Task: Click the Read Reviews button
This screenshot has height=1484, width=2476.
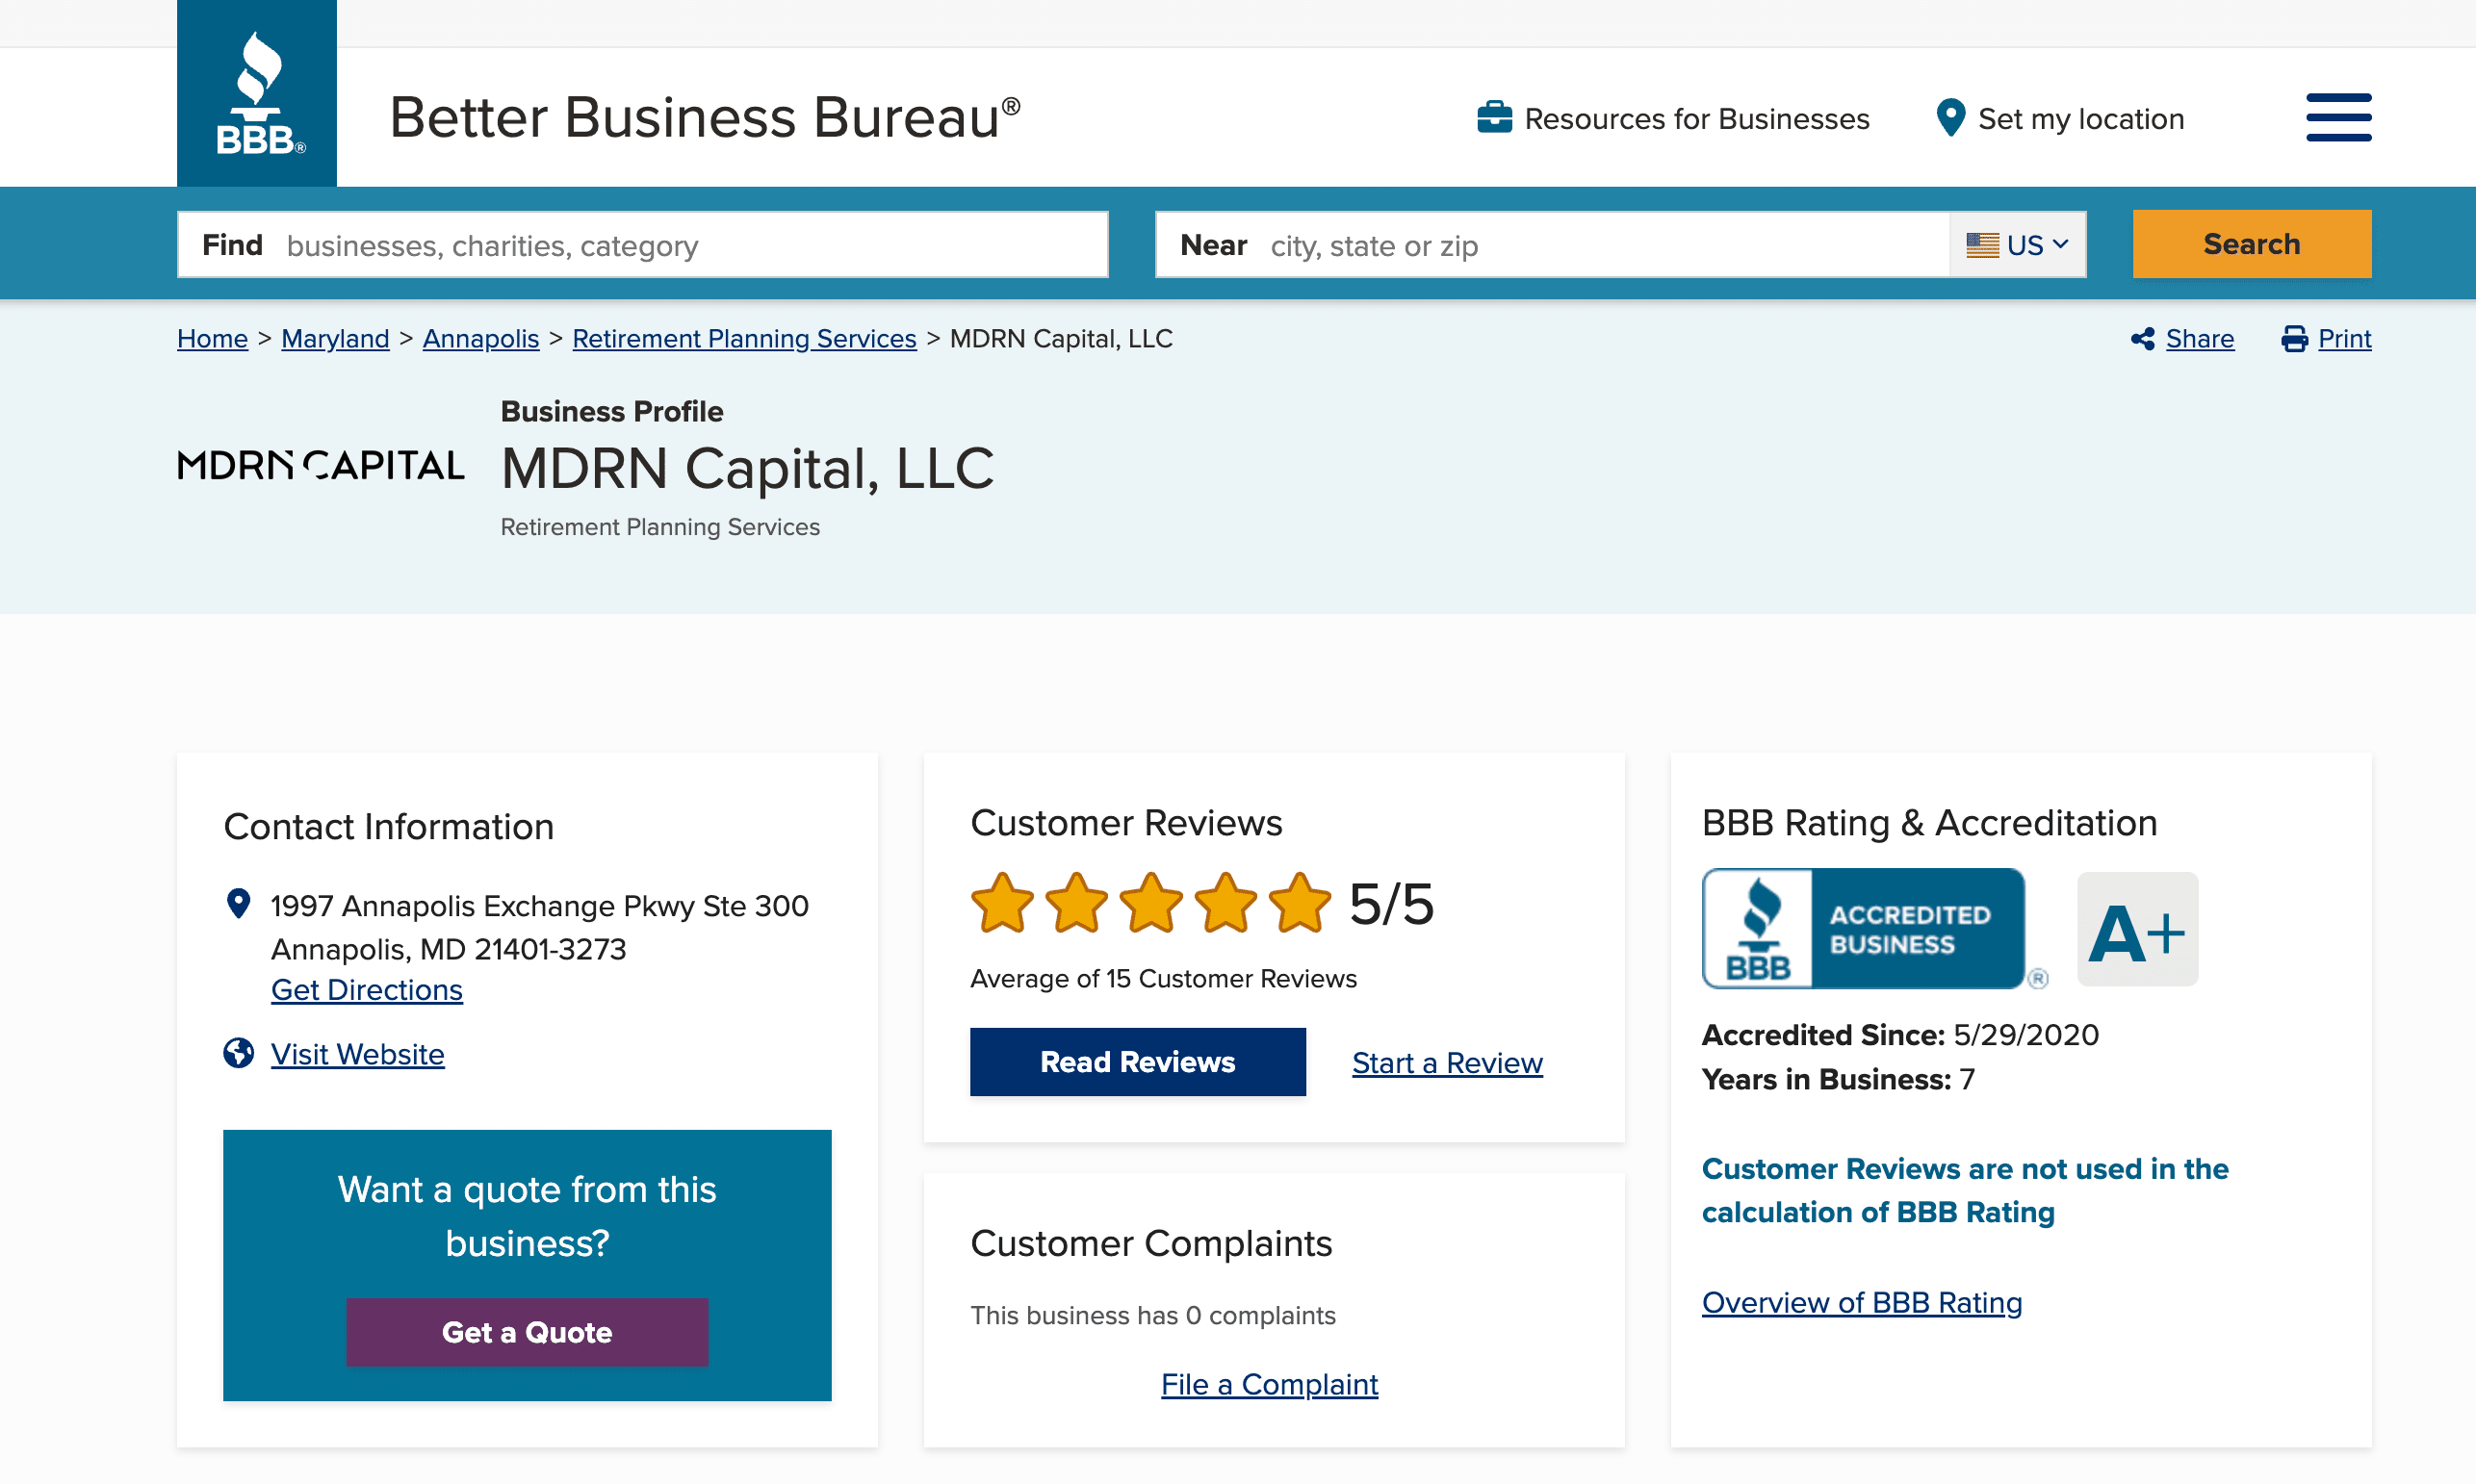Action: [1137, 1062]
